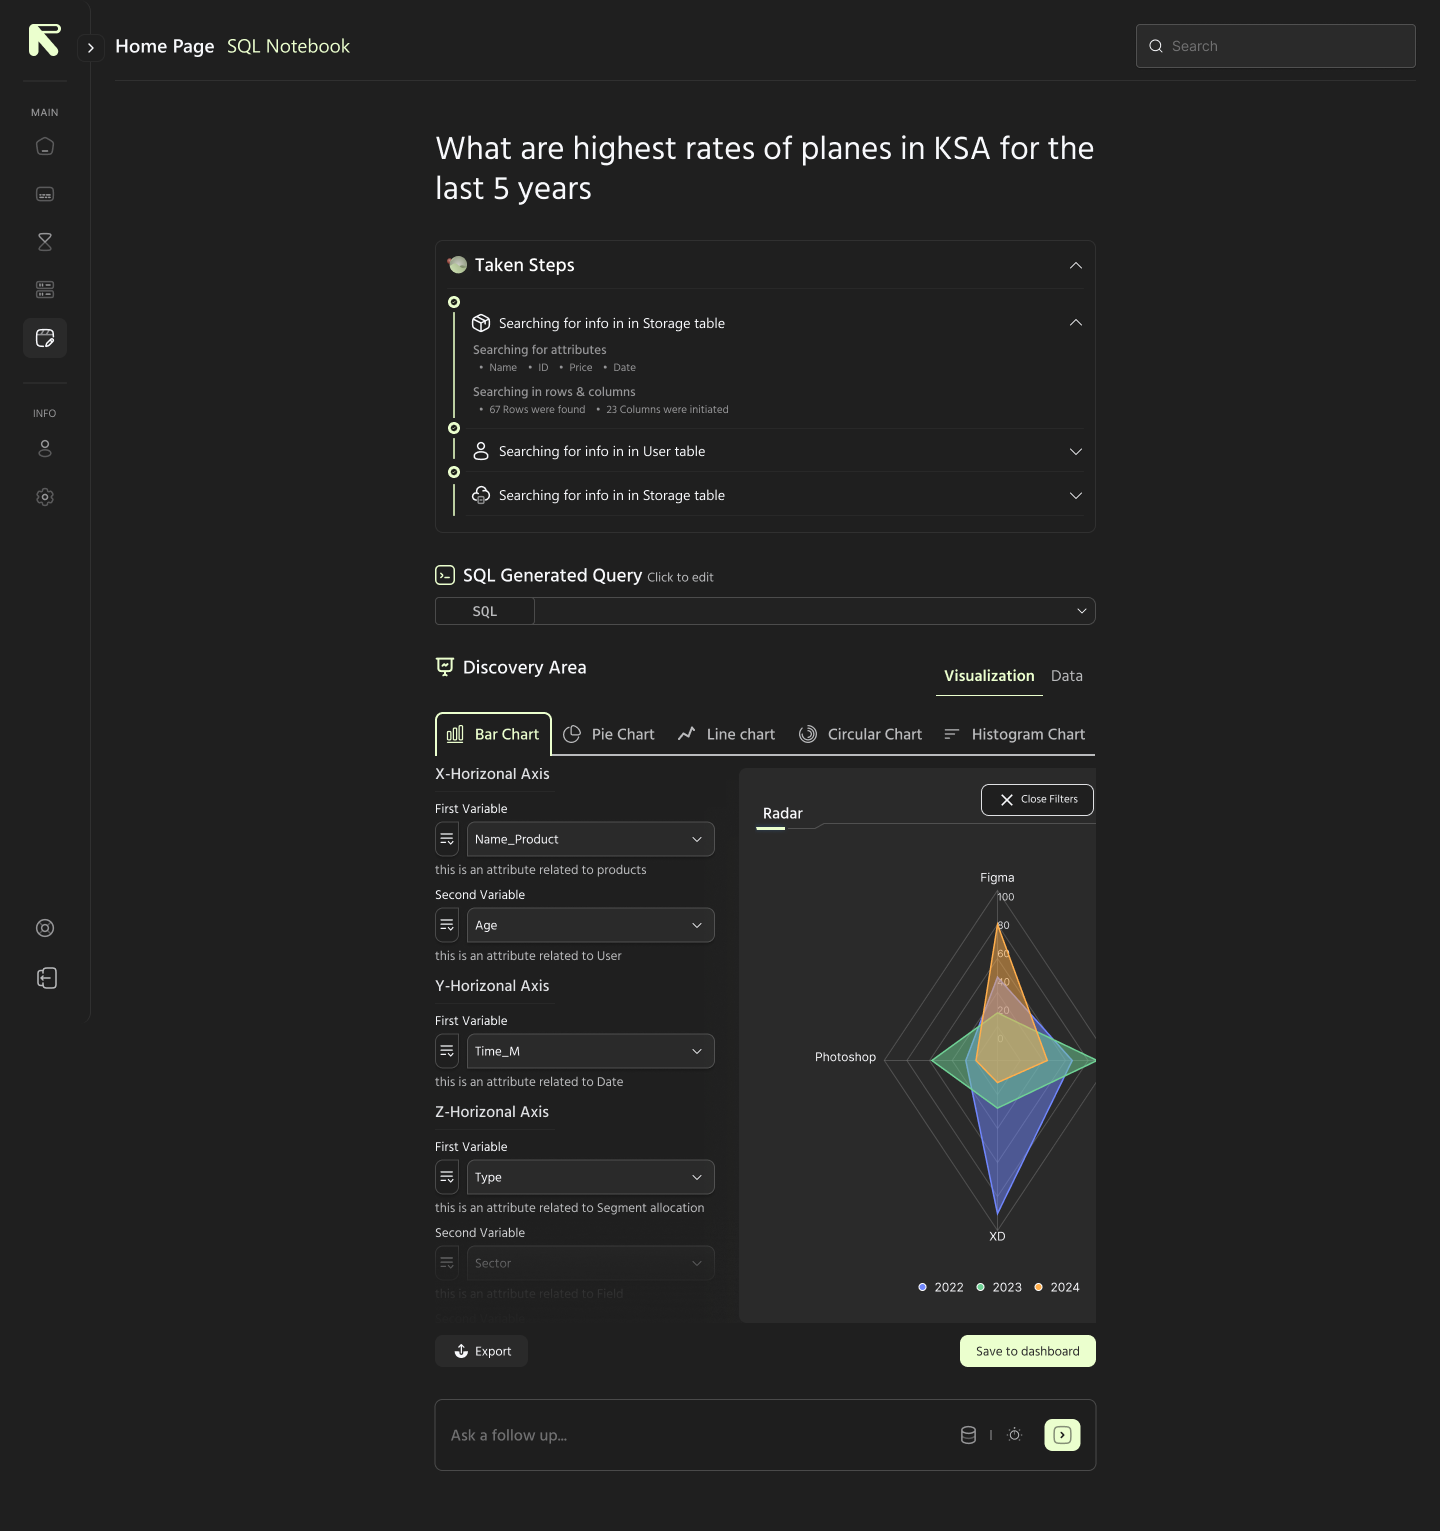Open user profile icon in sidebar
The width and height of the screenshot is (1440, 1531).
click(44, 448)
